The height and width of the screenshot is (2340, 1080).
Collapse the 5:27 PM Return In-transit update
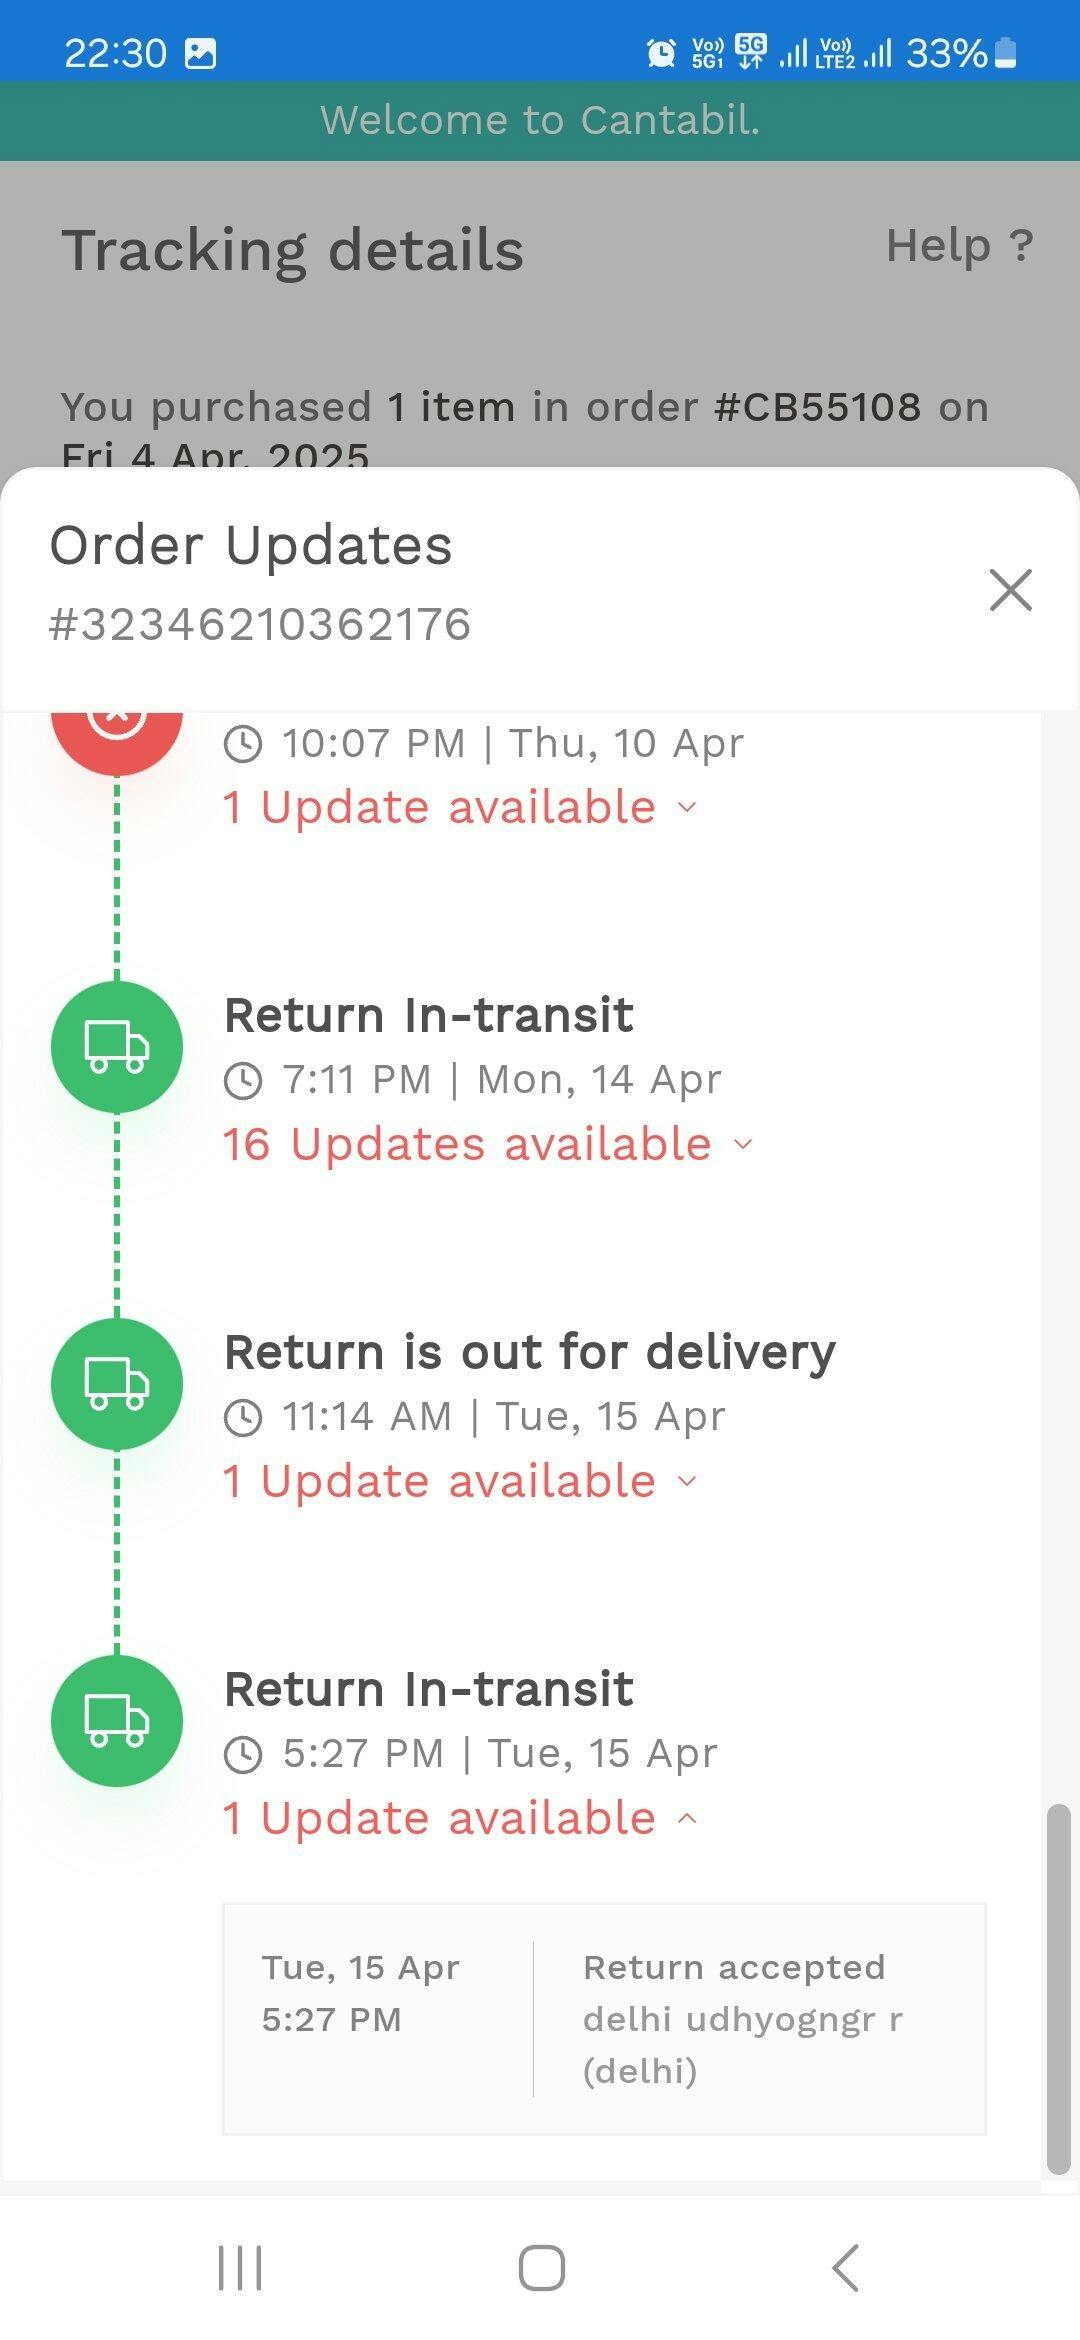tap(459, 1818)
